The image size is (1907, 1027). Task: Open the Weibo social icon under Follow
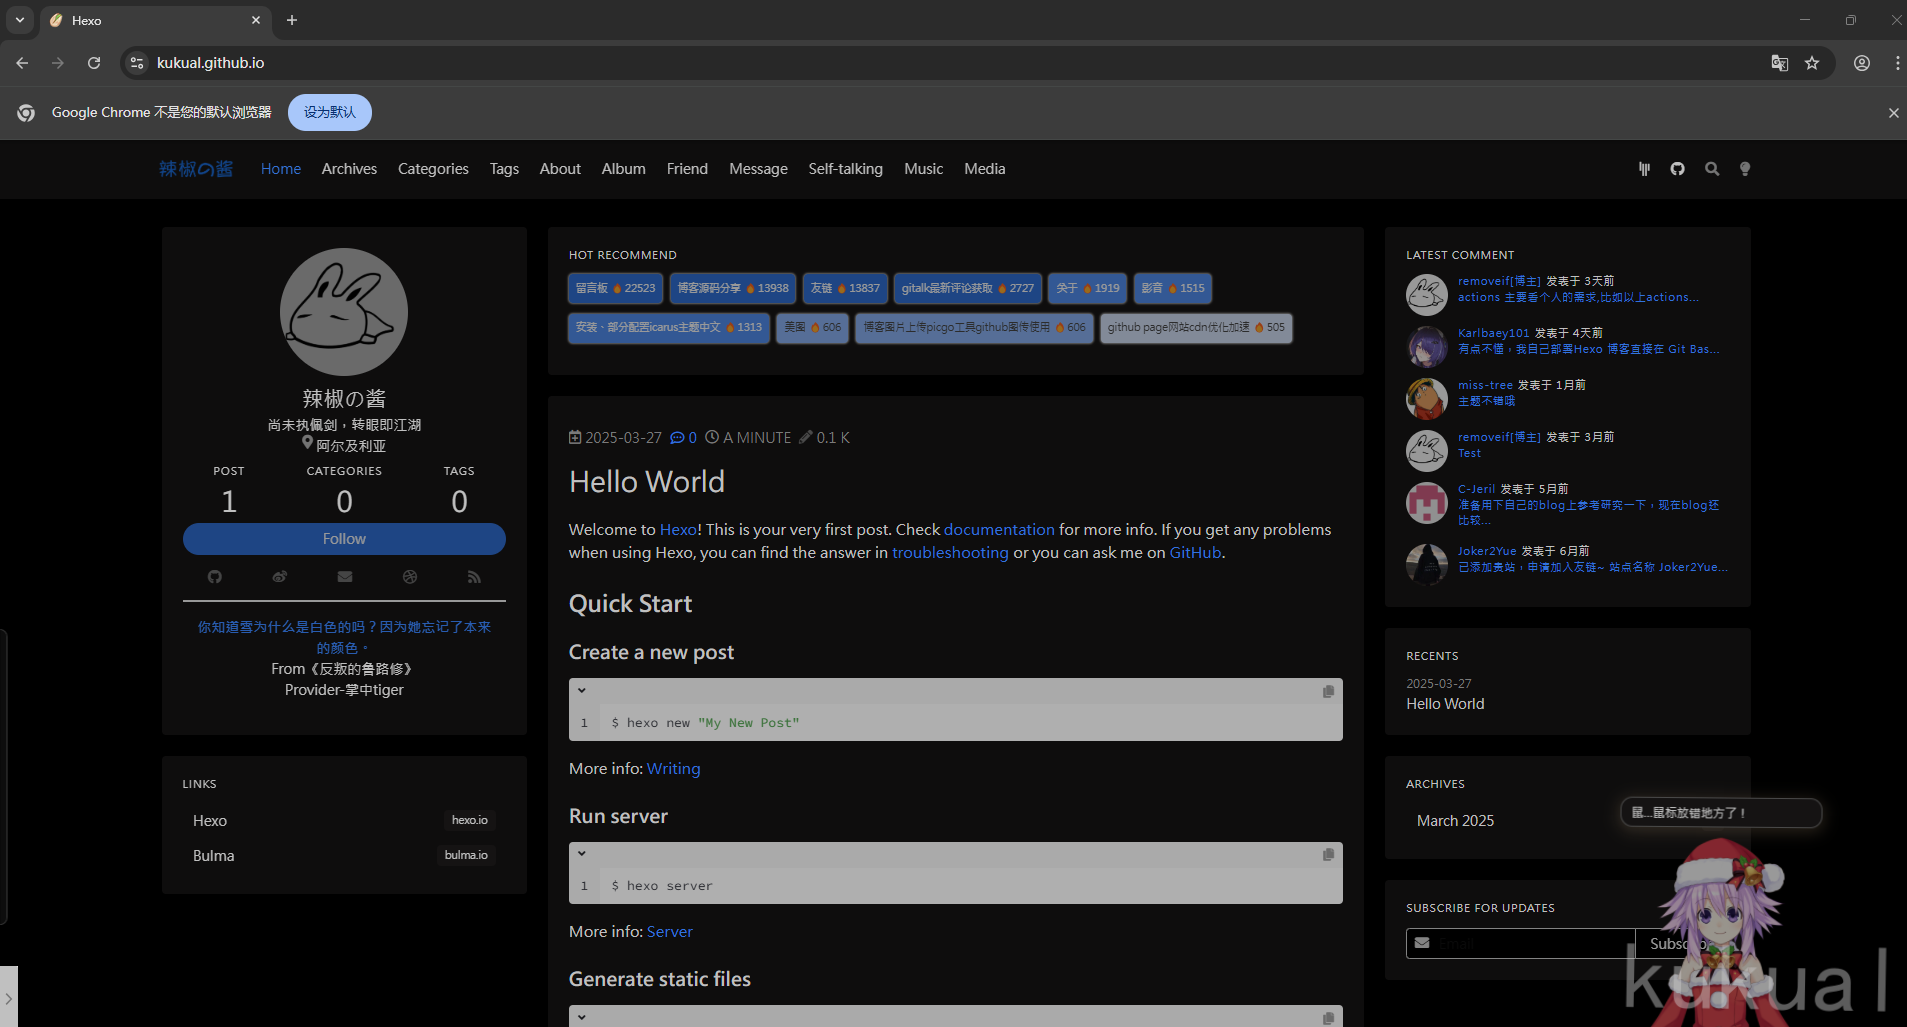click(280, 577)
